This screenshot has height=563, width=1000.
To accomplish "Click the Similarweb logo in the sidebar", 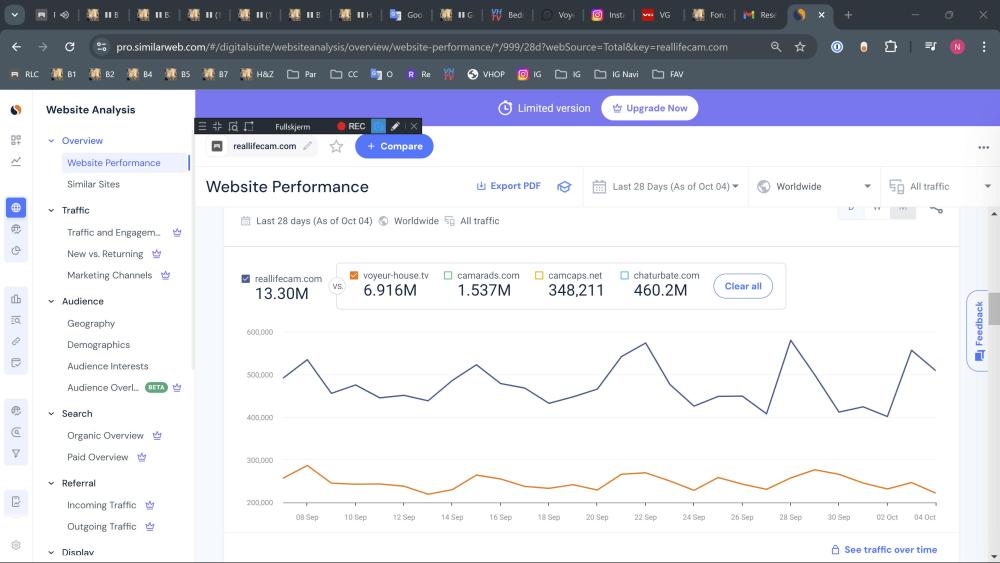I will point(16,110).
